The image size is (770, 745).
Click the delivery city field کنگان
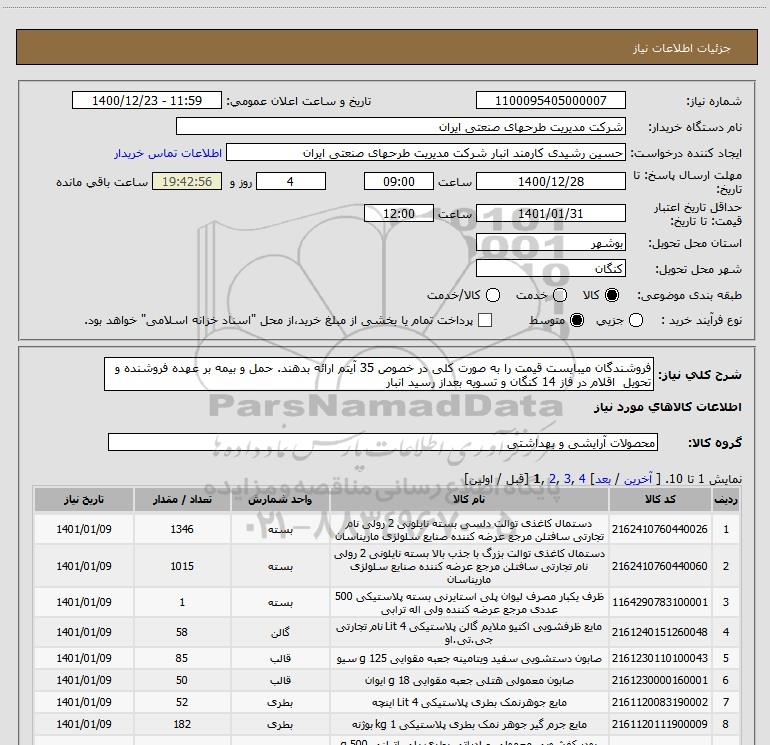(x=550, y=269)
